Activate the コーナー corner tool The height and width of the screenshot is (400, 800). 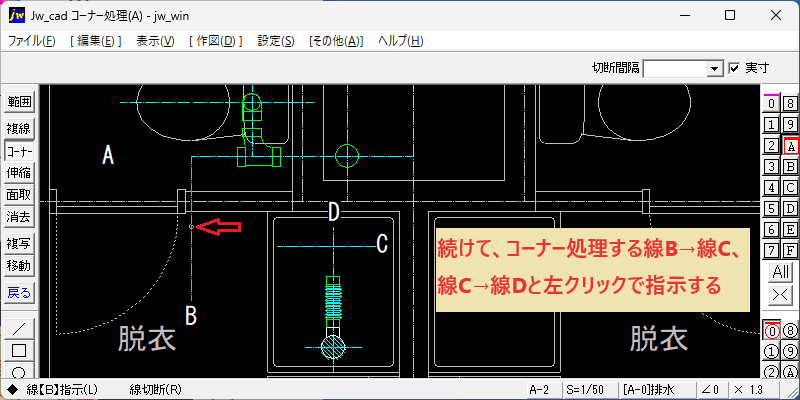point(18,151)
